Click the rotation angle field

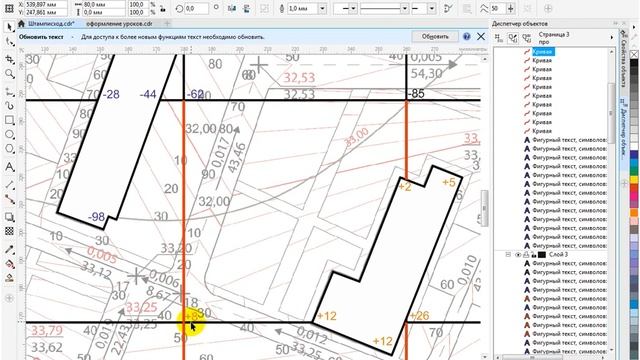point(196,8)
